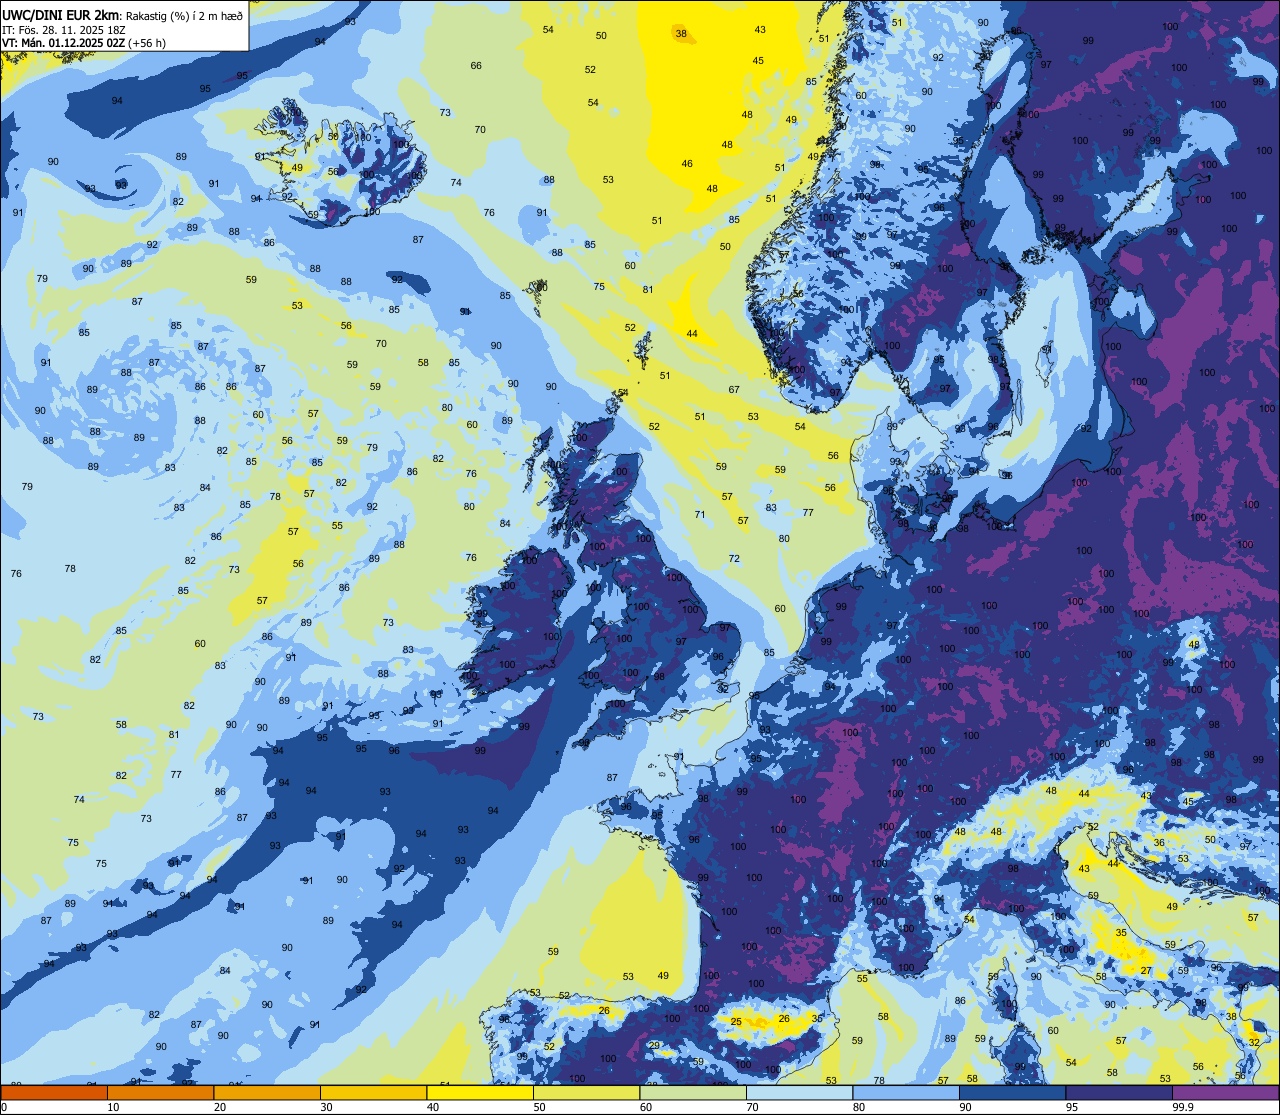This screenshot has width=1280, height=1115.
Task: Click the purple legend swatch above 99.9
Action: 1225,1092
